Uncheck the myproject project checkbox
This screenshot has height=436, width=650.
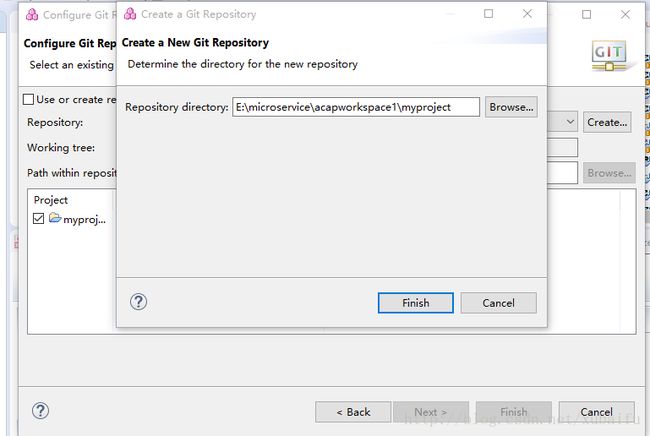(x=38, y=218)
